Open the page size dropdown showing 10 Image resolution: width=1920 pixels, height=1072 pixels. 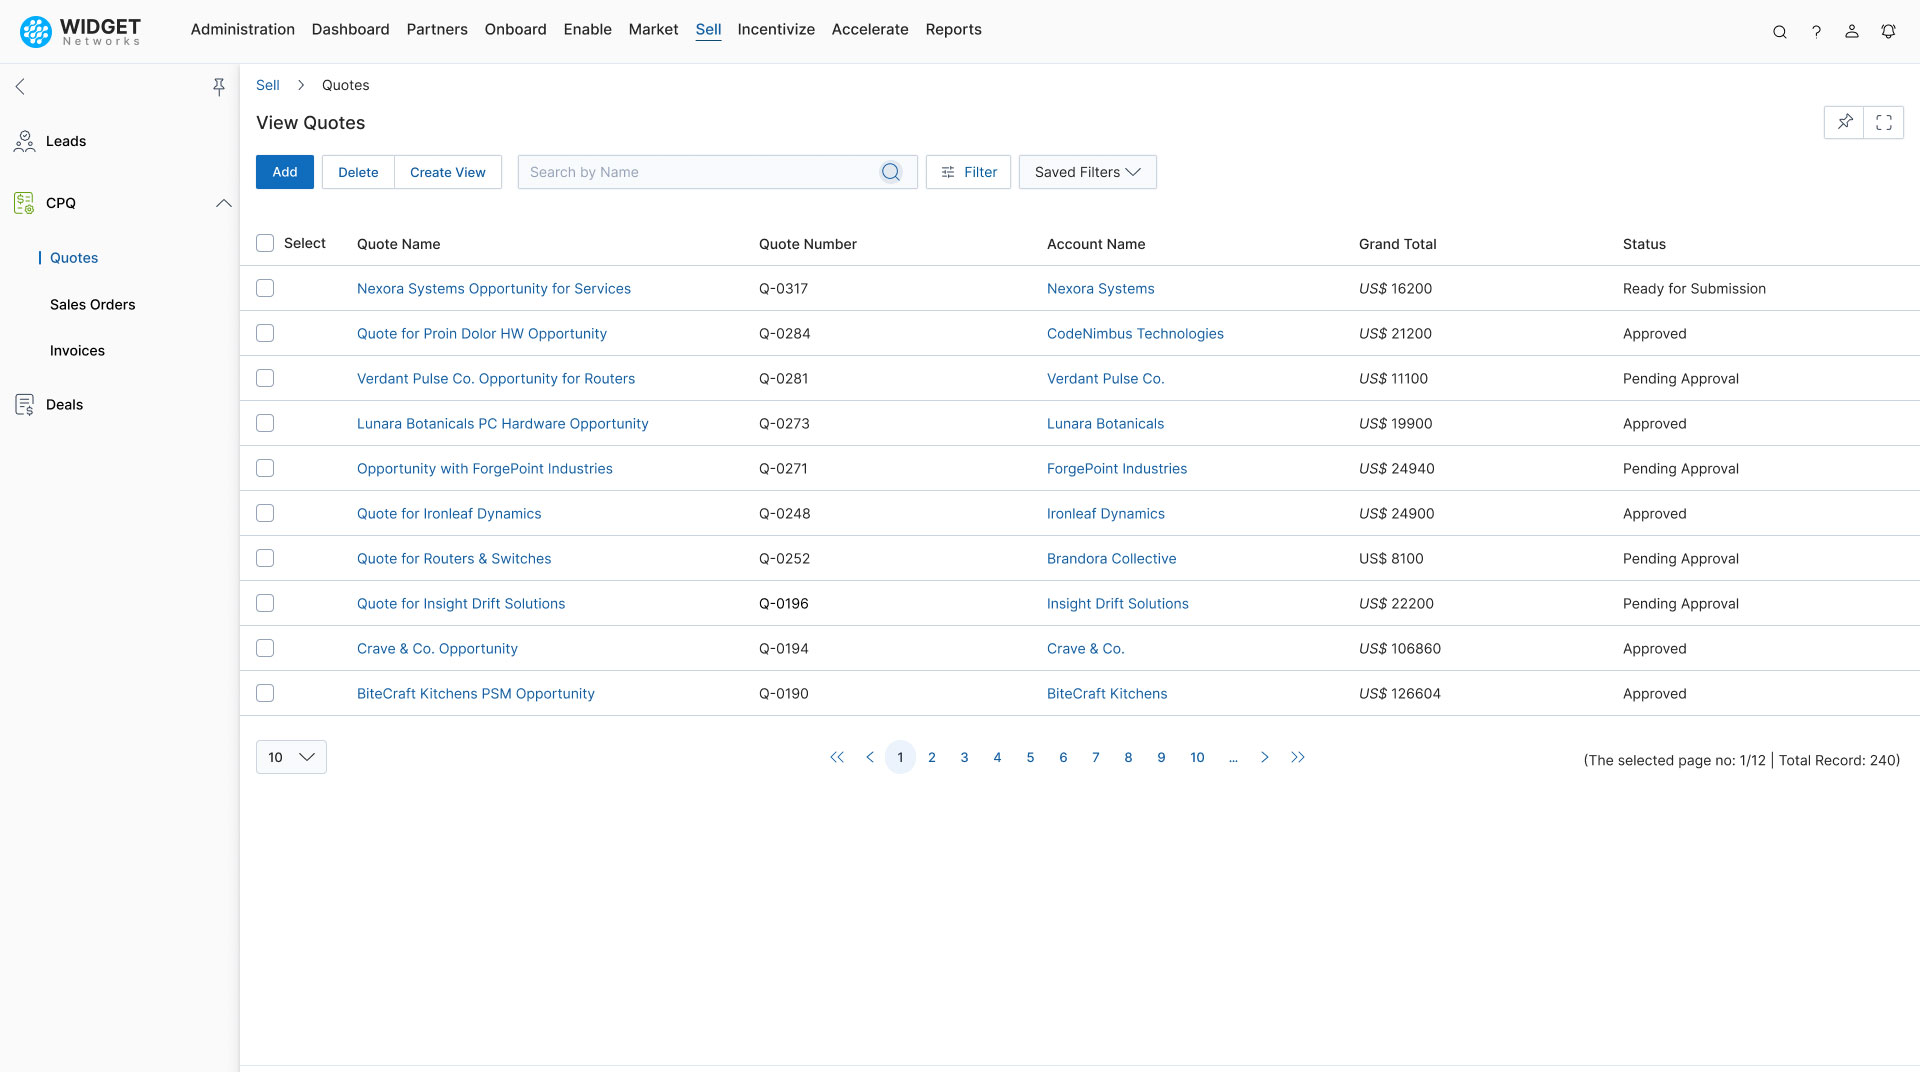tap(291, 757)
